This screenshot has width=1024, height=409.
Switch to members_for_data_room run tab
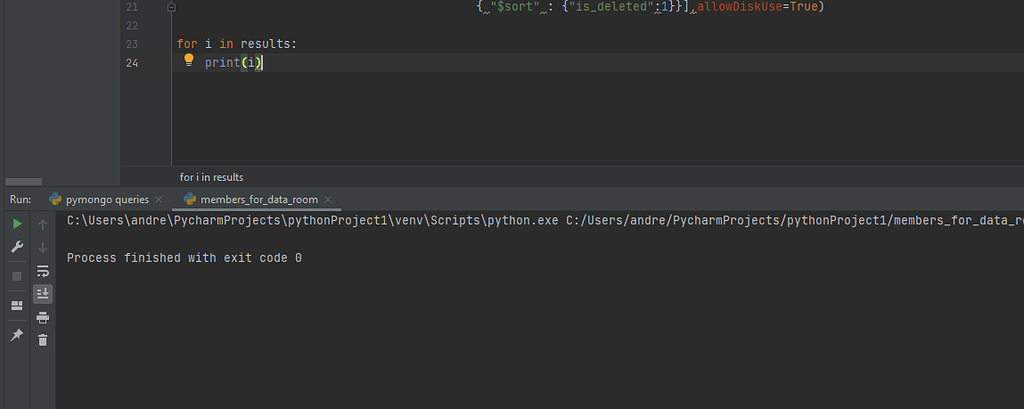(x=259, y=199)
